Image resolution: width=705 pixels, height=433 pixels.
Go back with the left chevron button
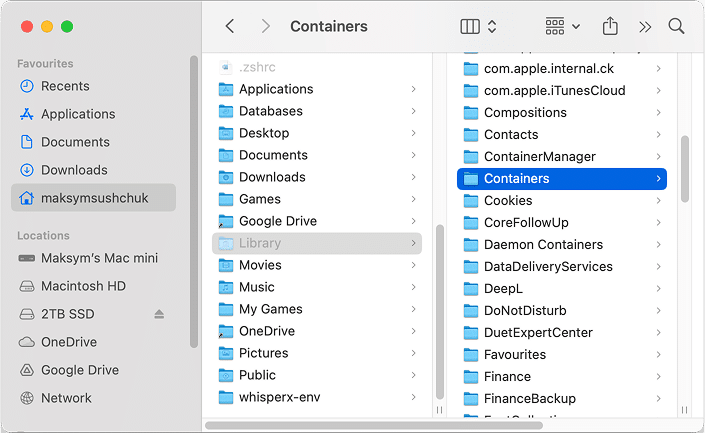tap(230, 26)
